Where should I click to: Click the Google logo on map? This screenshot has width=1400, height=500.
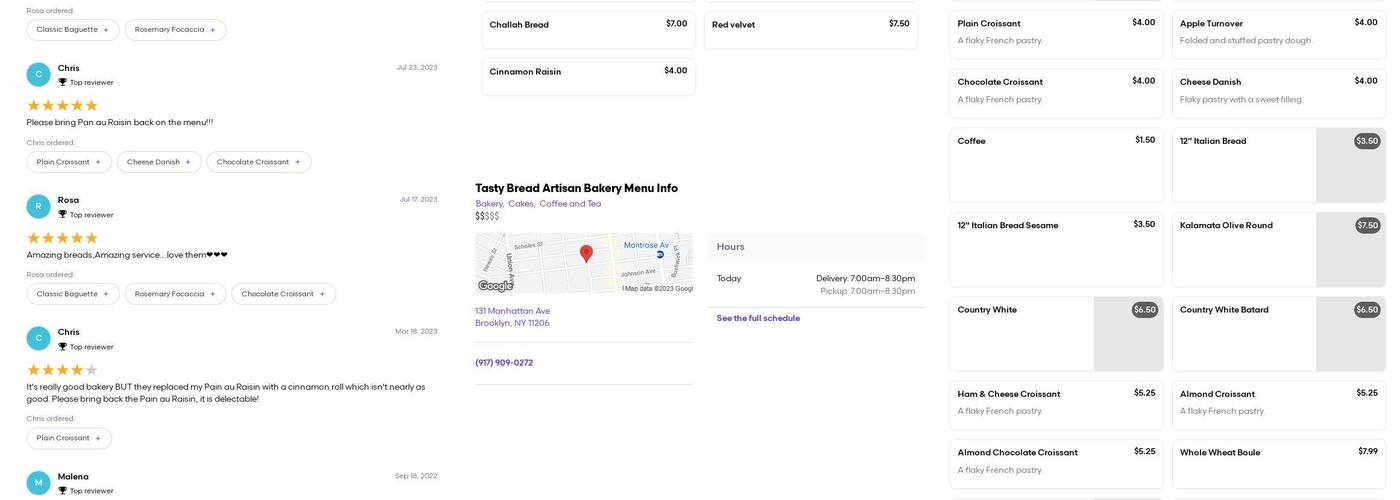pos(495,286)
